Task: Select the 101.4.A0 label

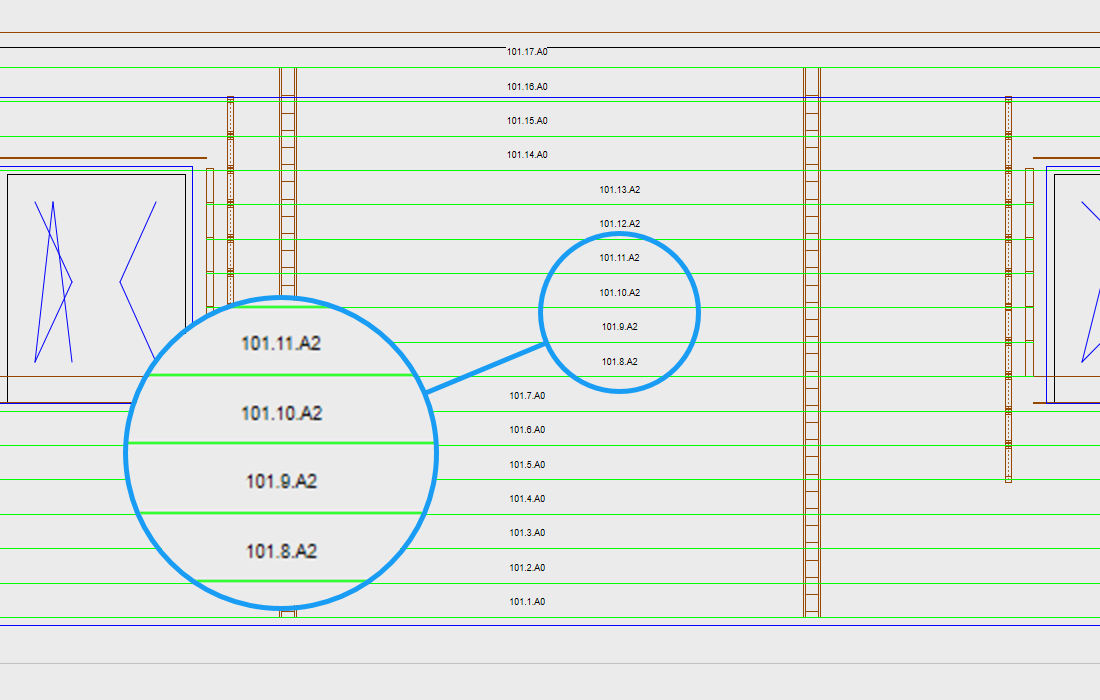Action: click(527, 499)
